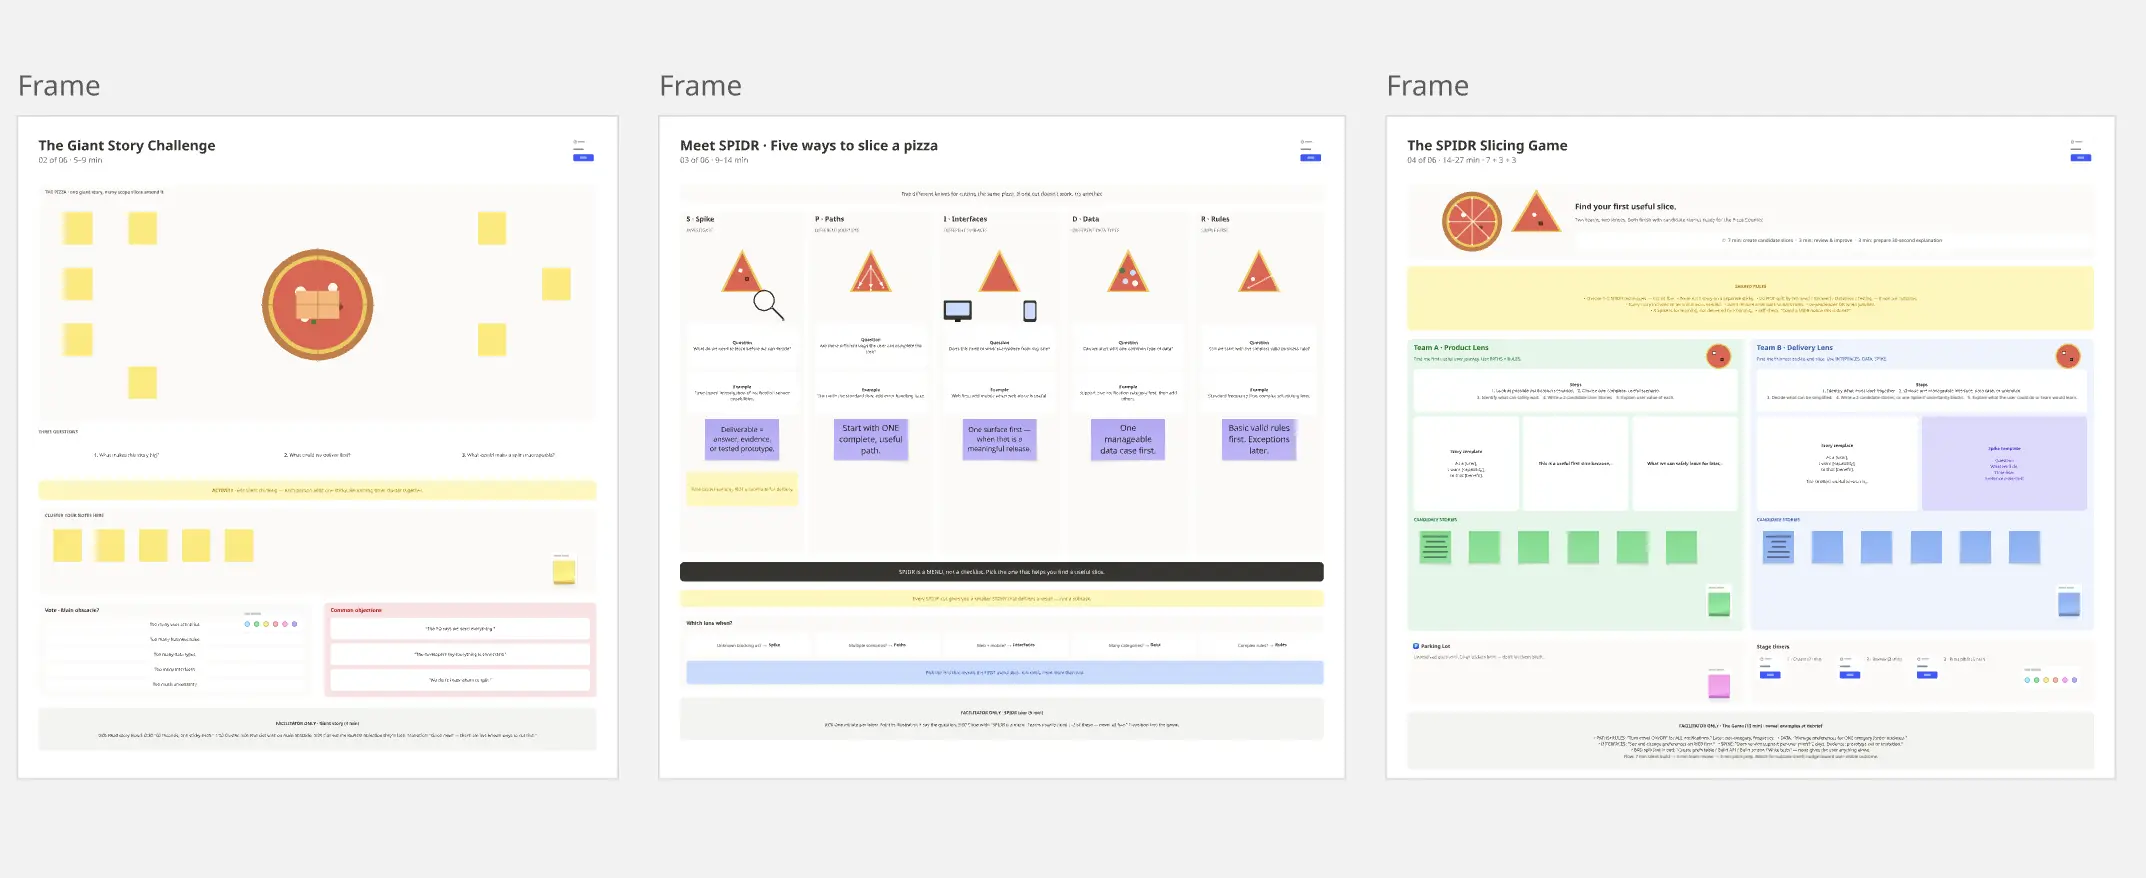Click the 'Which lens when?' heading
Screen dimensions: 2146x878
coord(709,623)
